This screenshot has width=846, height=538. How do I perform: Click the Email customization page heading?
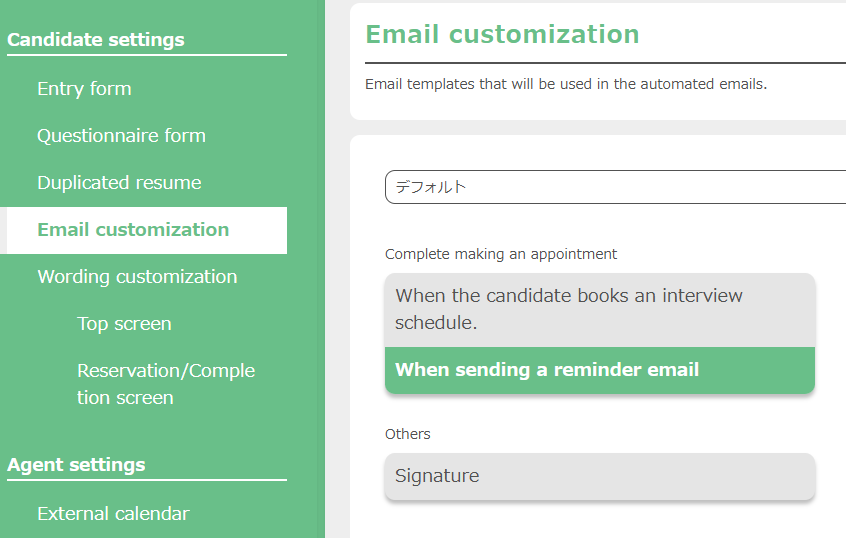502,34
